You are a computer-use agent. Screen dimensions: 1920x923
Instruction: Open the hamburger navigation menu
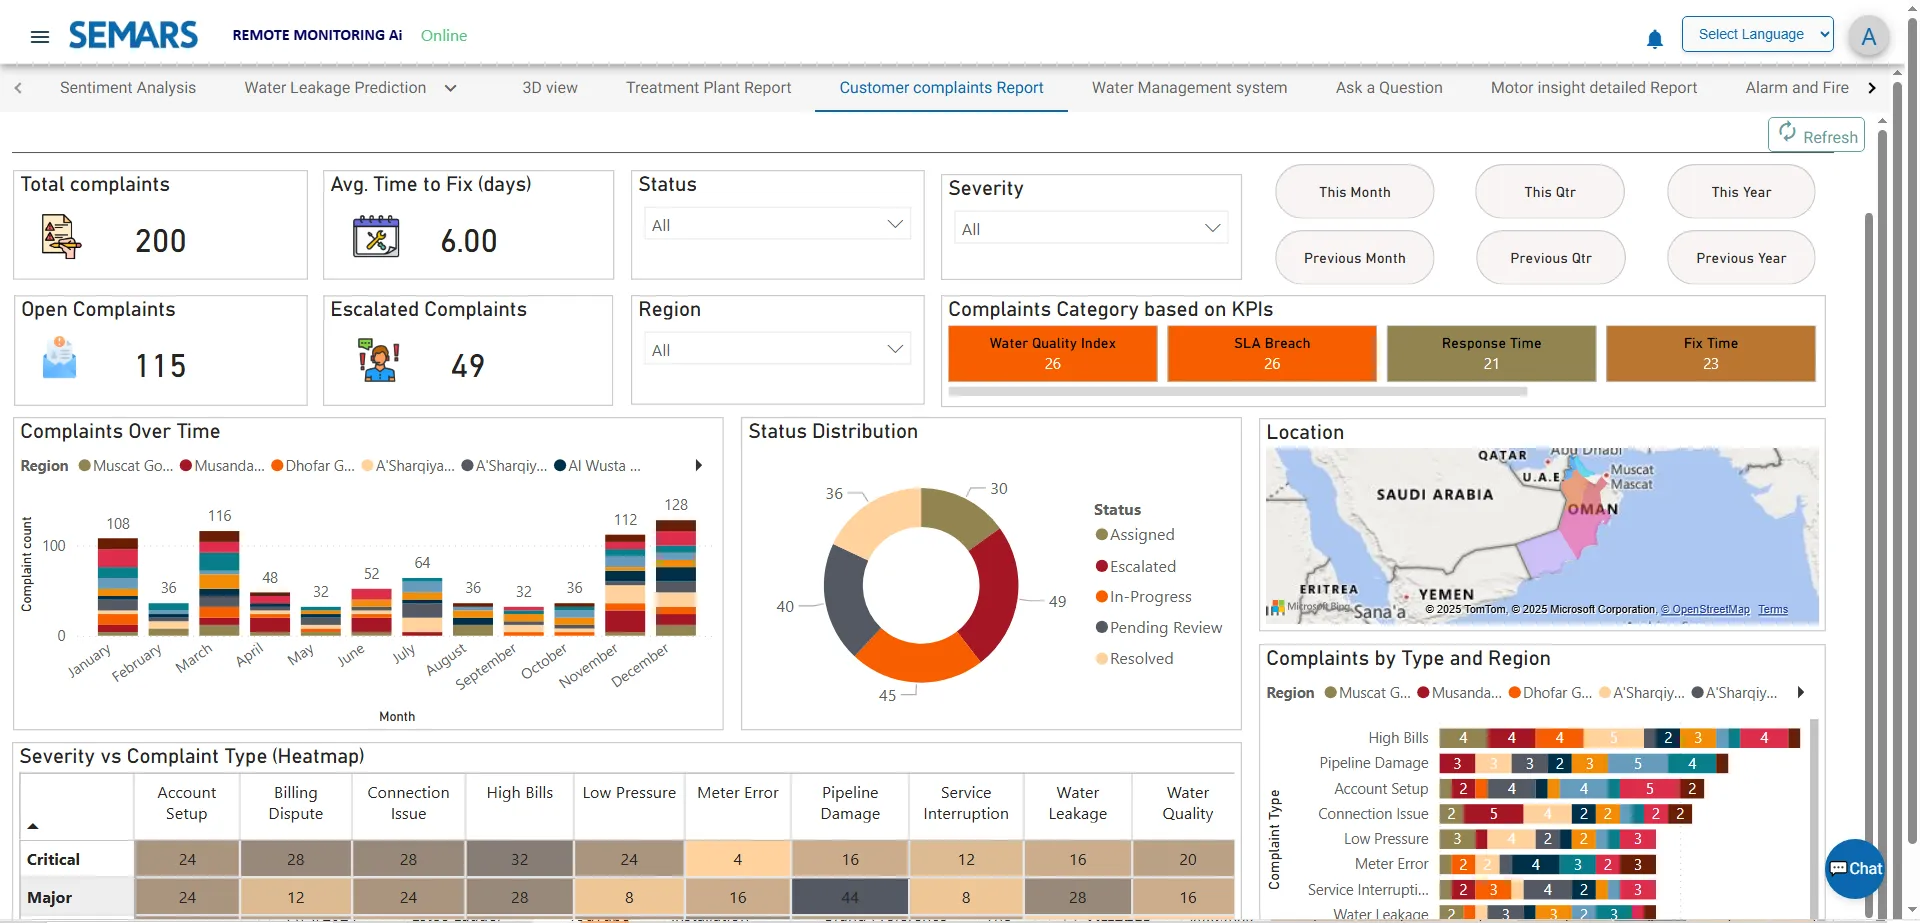click(x=40, y=37)
